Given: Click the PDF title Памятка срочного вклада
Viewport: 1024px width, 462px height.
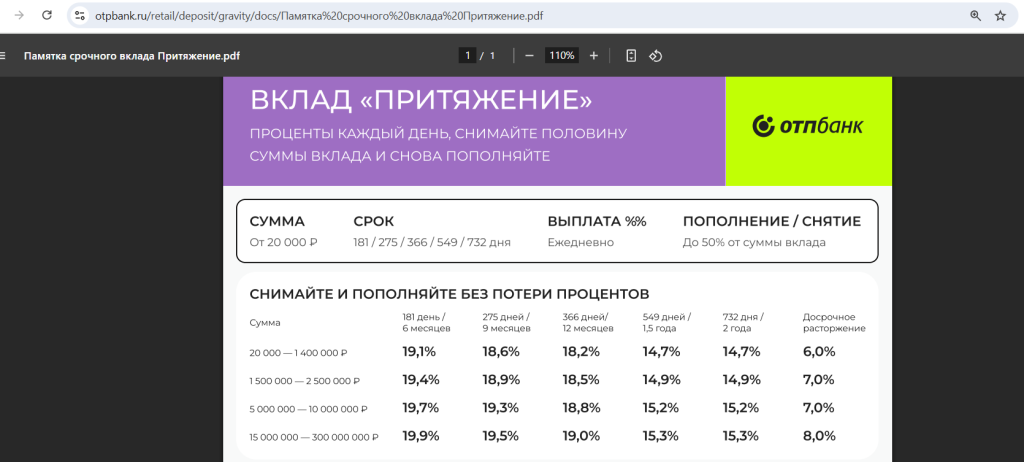Looking at the screenshot, I should click(132, 56).
